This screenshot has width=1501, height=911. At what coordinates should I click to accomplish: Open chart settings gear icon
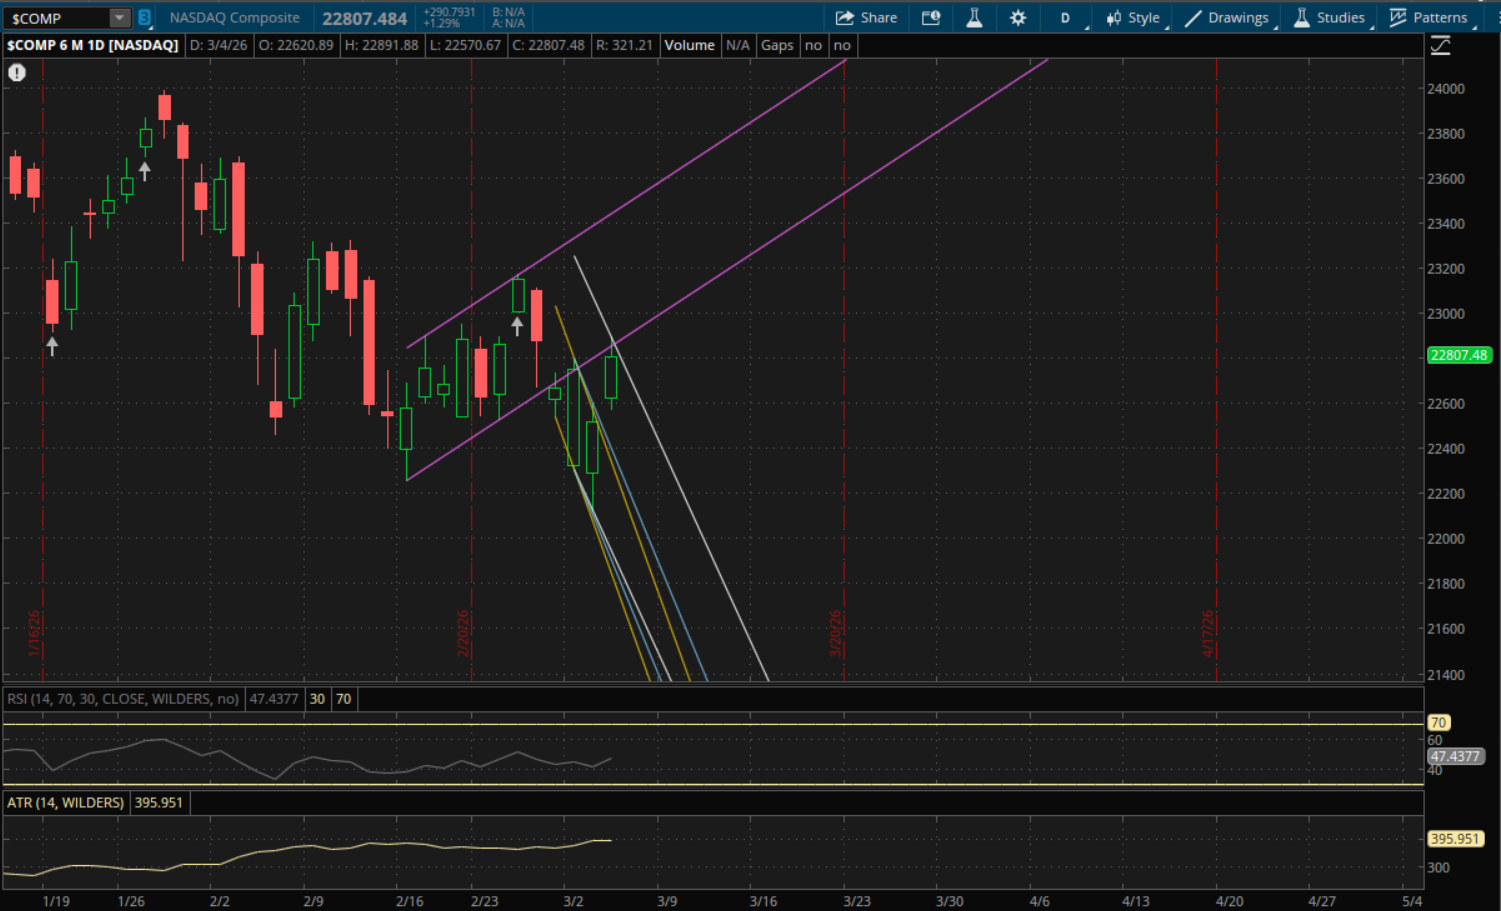[1018, 18]
